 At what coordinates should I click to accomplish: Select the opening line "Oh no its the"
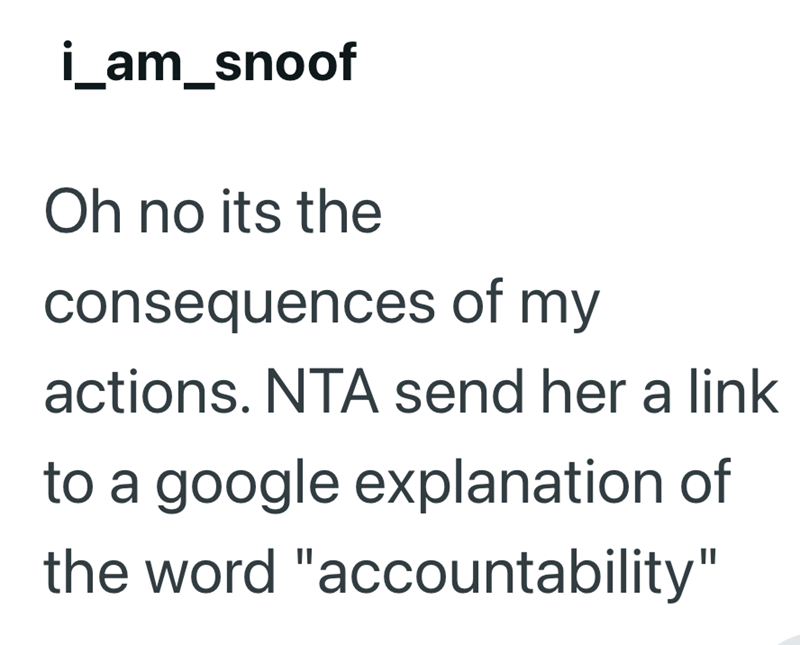coord(213,211)
